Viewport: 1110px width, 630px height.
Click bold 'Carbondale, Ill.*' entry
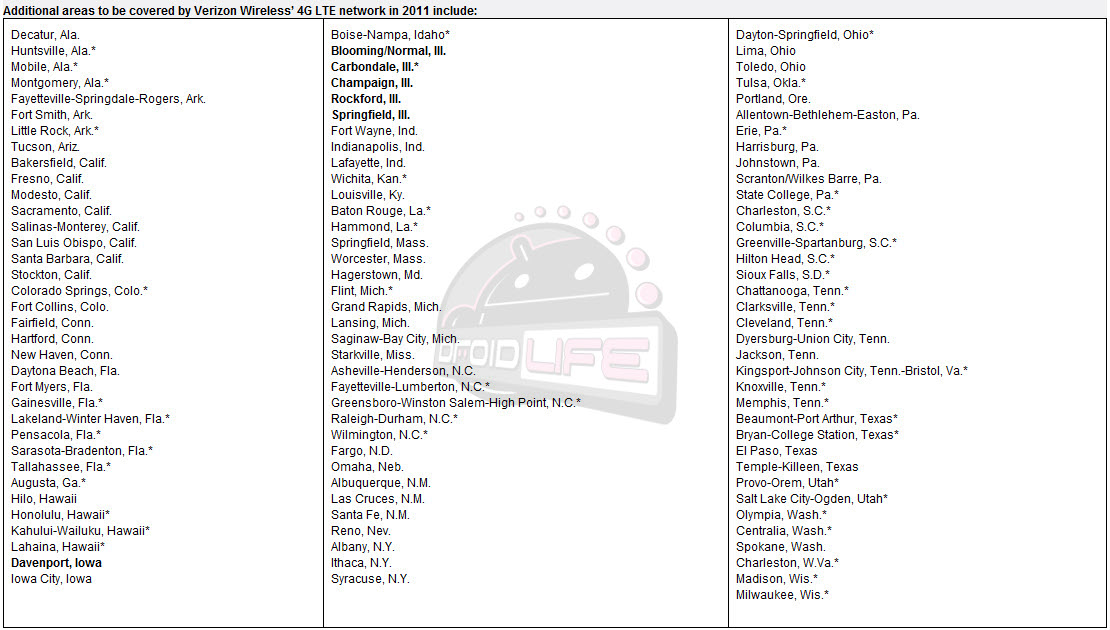coord(375,67)
